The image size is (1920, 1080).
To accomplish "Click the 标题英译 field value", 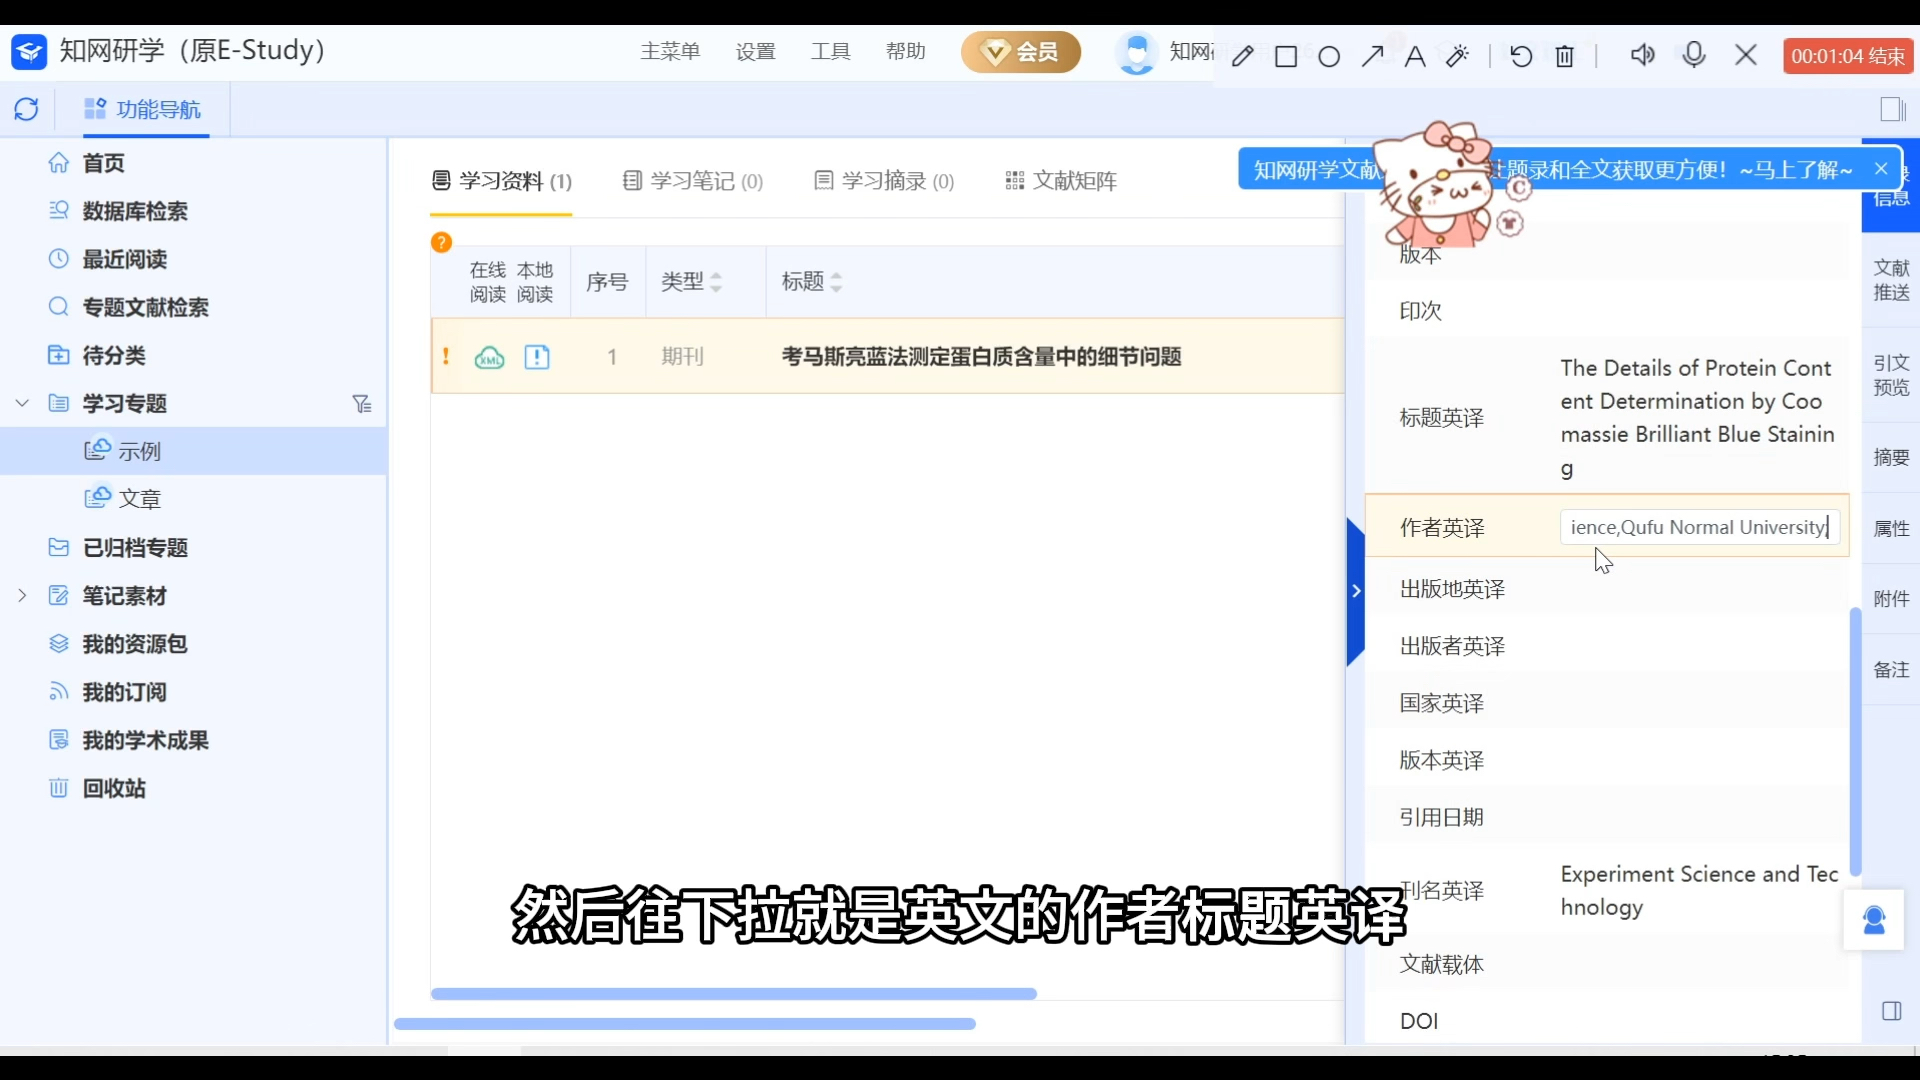I will [x=1697, y=418].
